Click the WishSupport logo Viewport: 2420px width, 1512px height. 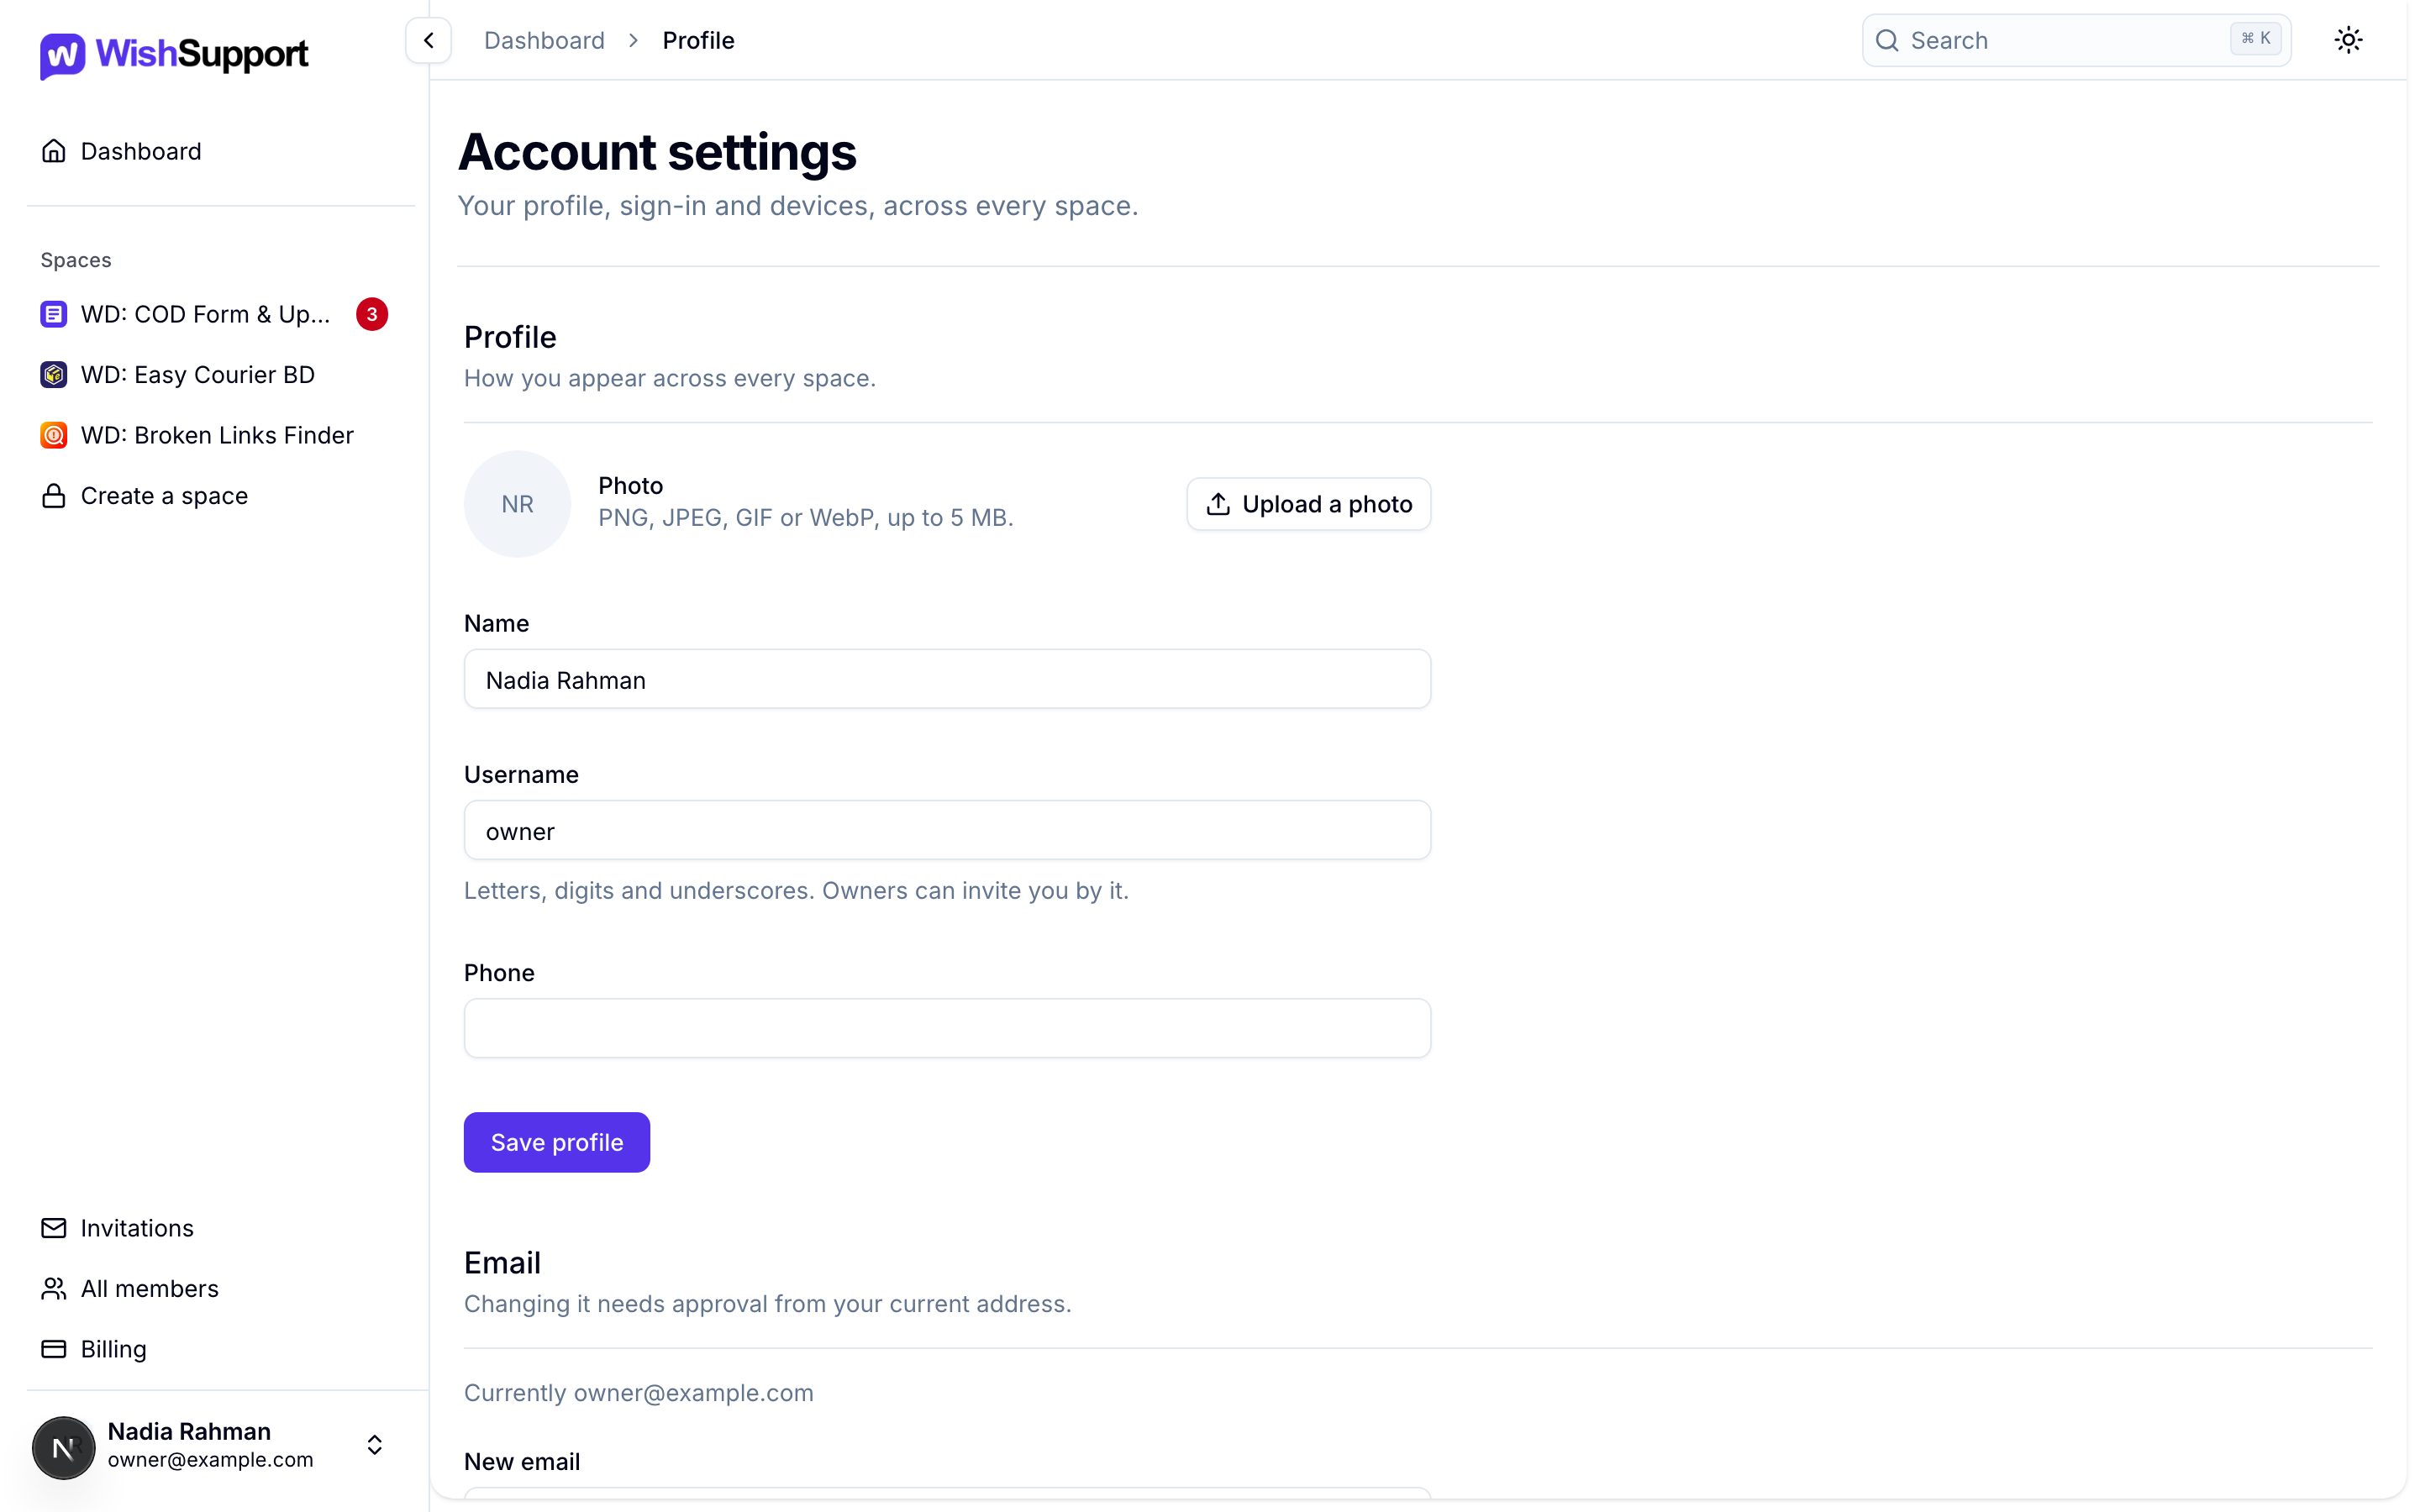pyautogui.click(x=174, y=55)
